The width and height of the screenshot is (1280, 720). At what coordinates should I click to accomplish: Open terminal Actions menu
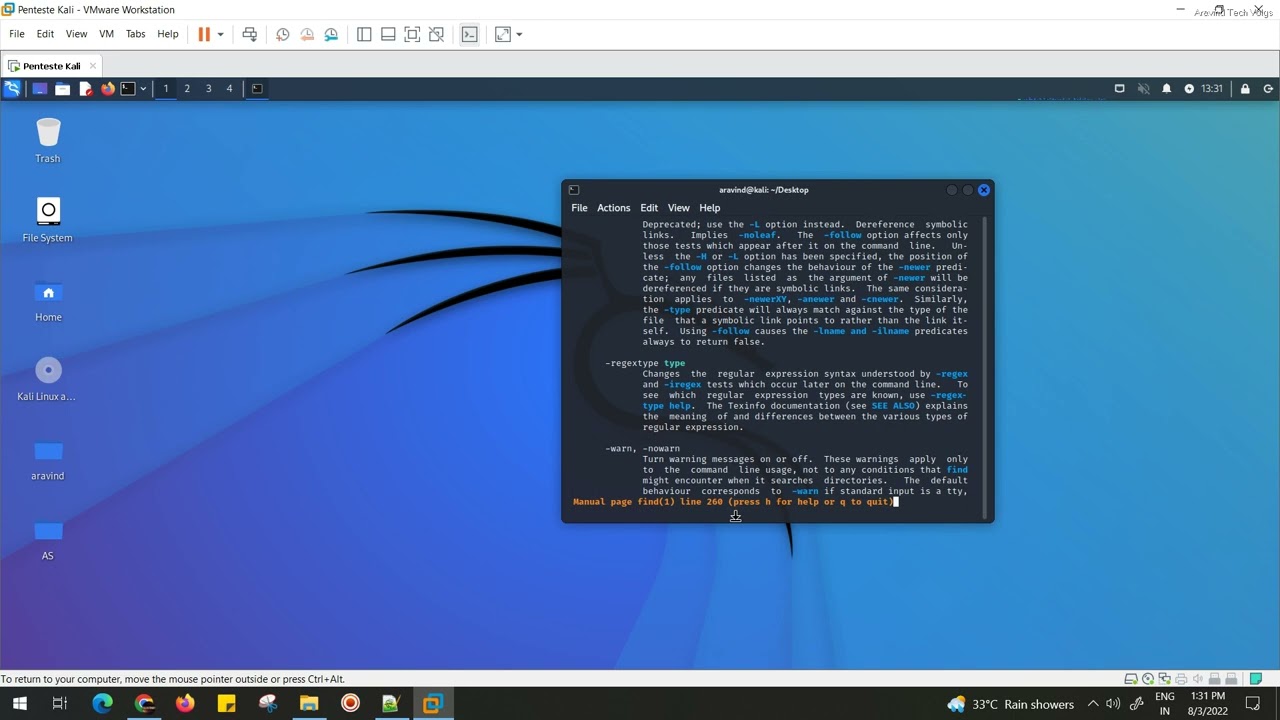click(x=613, y=208)
